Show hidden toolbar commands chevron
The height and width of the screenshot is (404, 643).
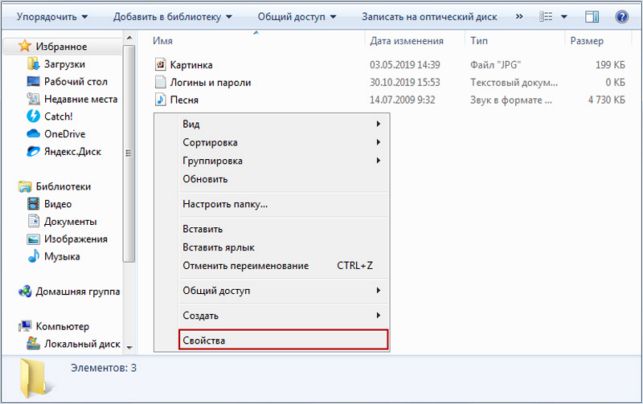click(x=519, y=17)
